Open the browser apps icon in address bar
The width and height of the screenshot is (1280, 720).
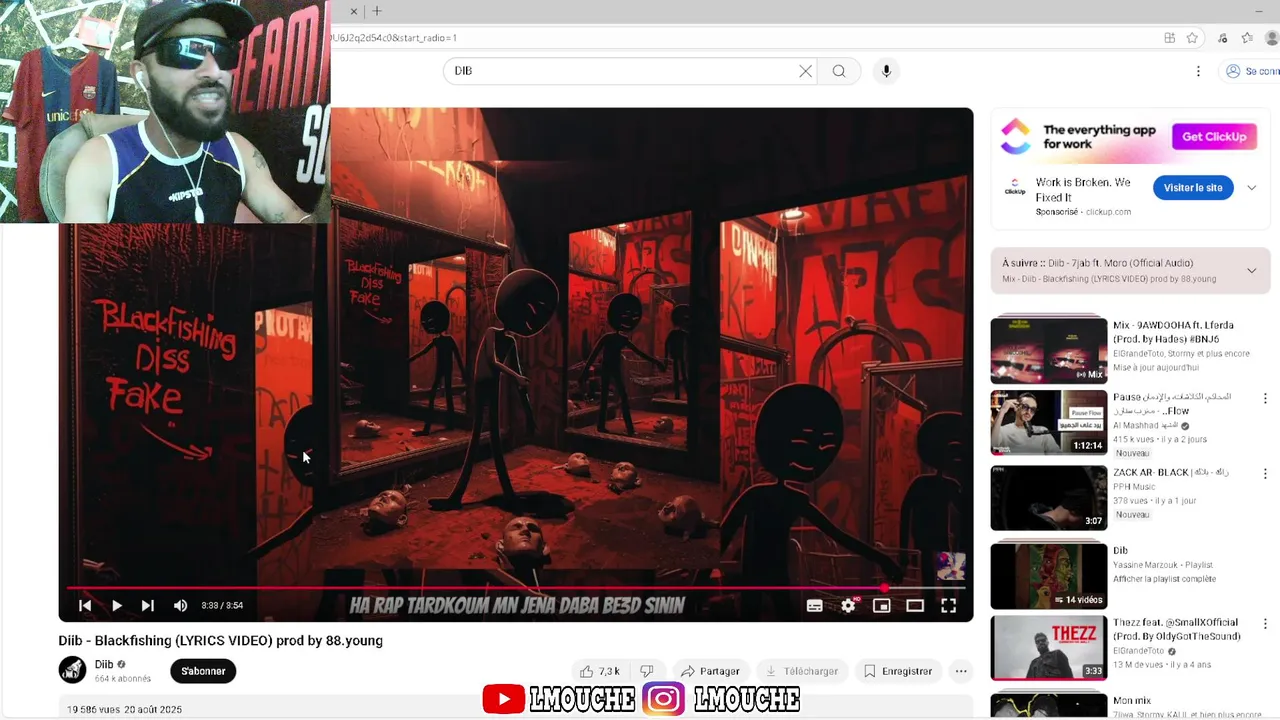click(x=1169, y=38)
